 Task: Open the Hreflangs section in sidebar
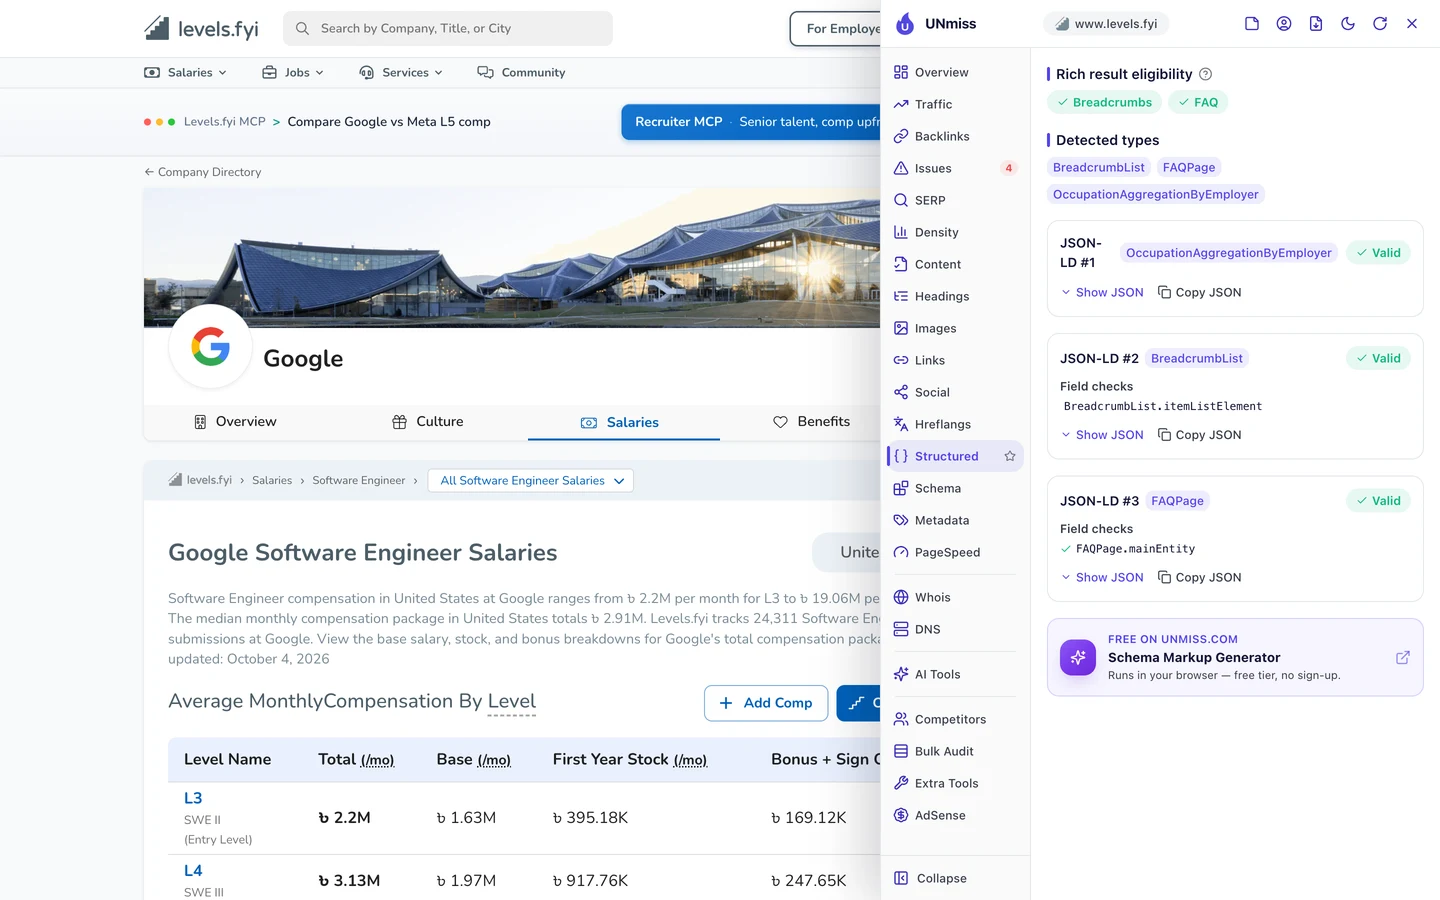(x=955, y=424)
